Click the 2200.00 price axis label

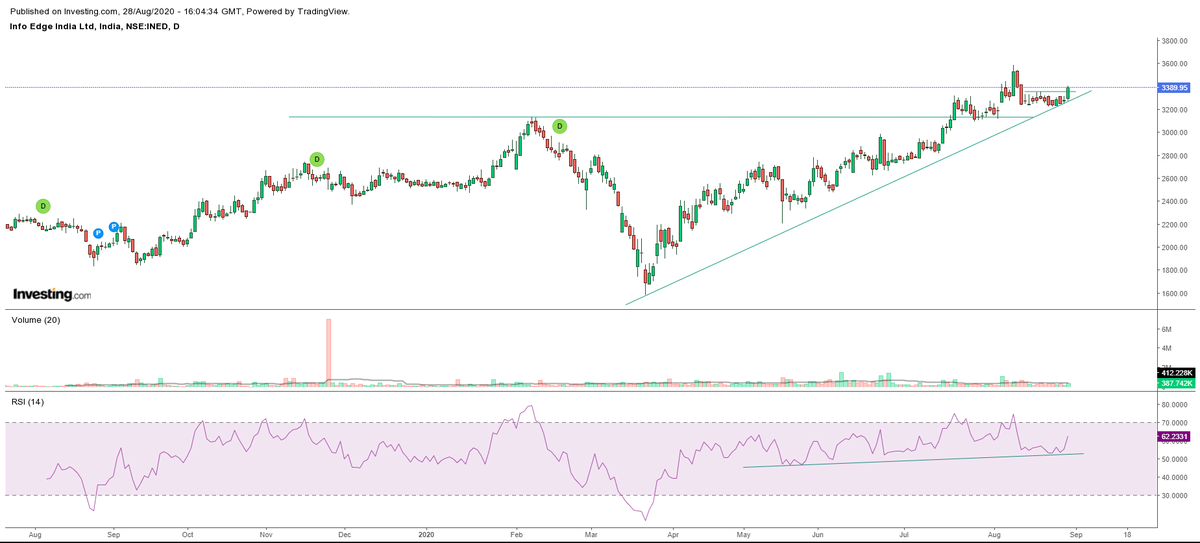coord(1174,225)
